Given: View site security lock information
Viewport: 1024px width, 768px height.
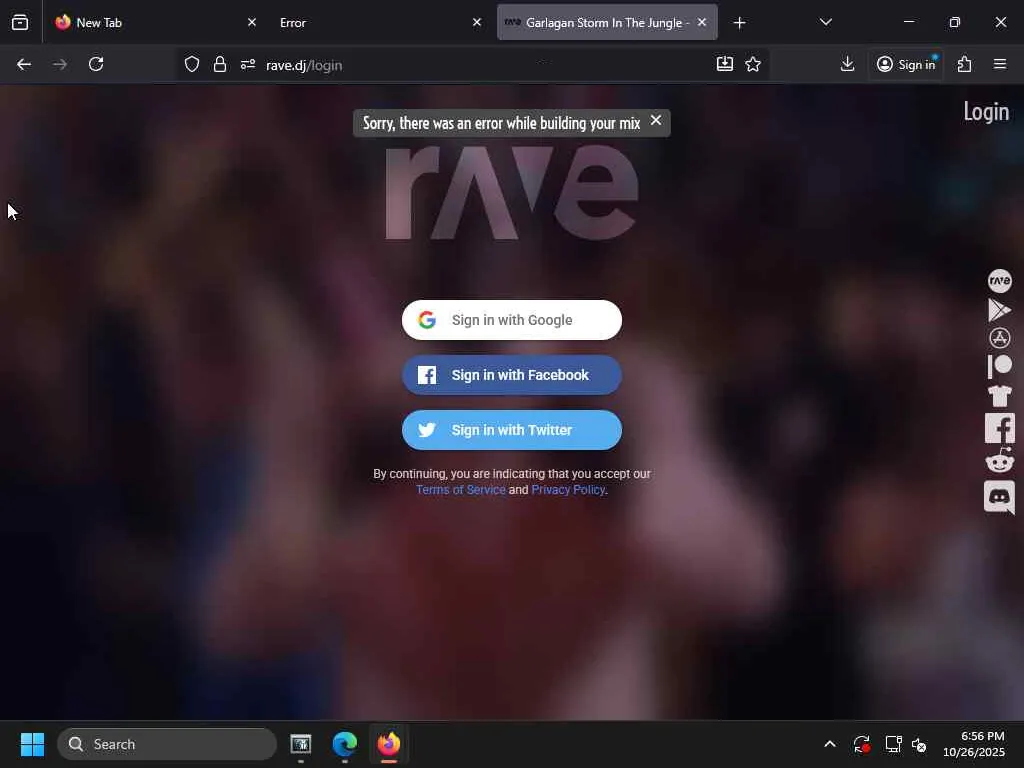Looking at the screenshot, I should 219,64.
